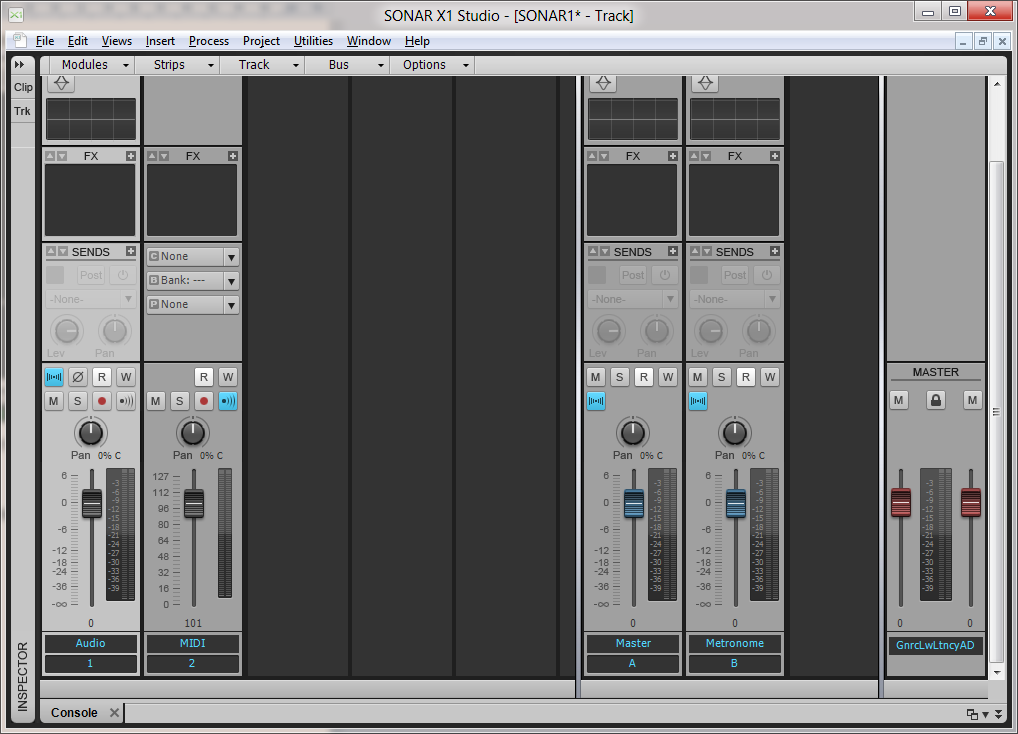Image resolution: width=1018 pixels, height=734 pixels.
Task: Click the lock icon on the MASTER output strip
Action: coord(936,400)
